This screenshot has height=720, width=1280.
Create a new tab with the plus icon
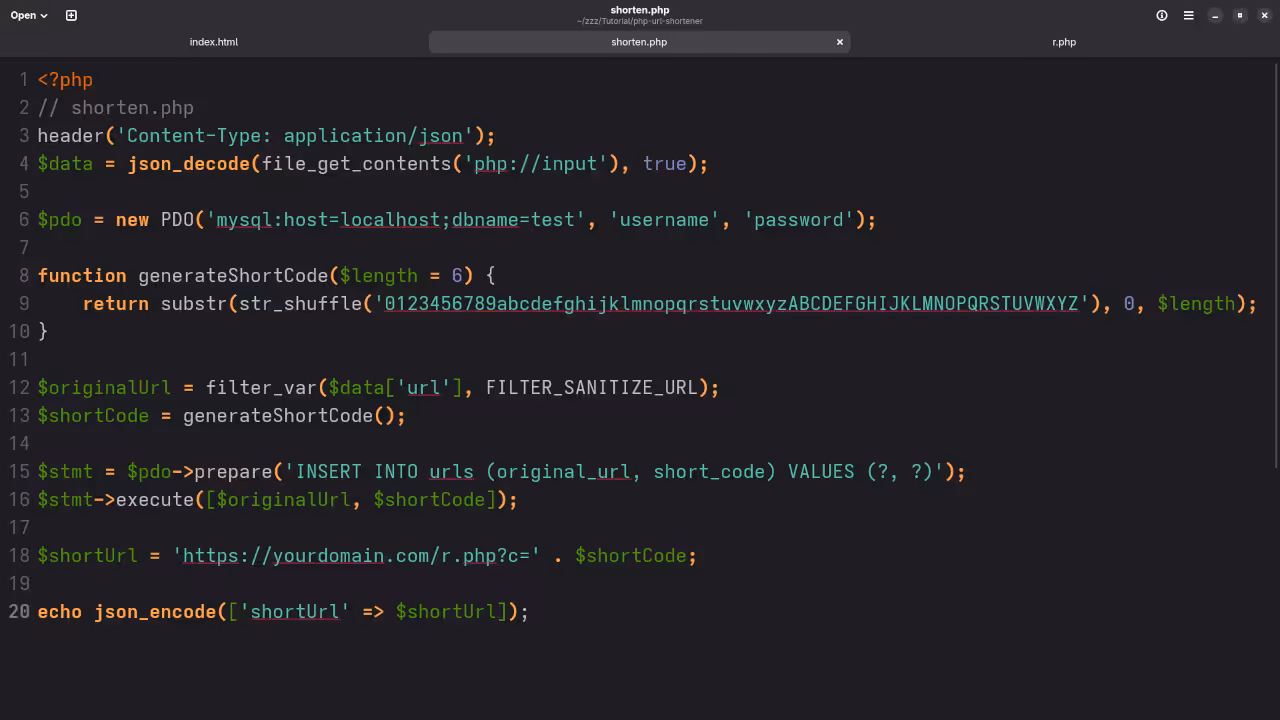pos(69,15)
